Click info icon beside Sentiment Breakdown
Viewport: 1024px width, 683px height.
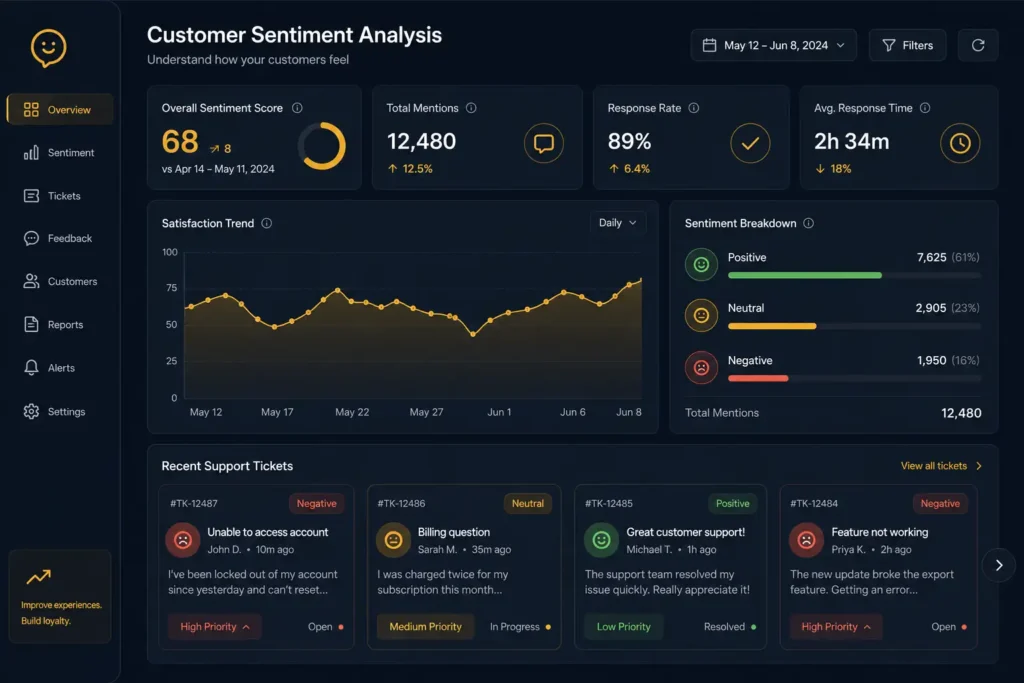(x=808, y=223)
